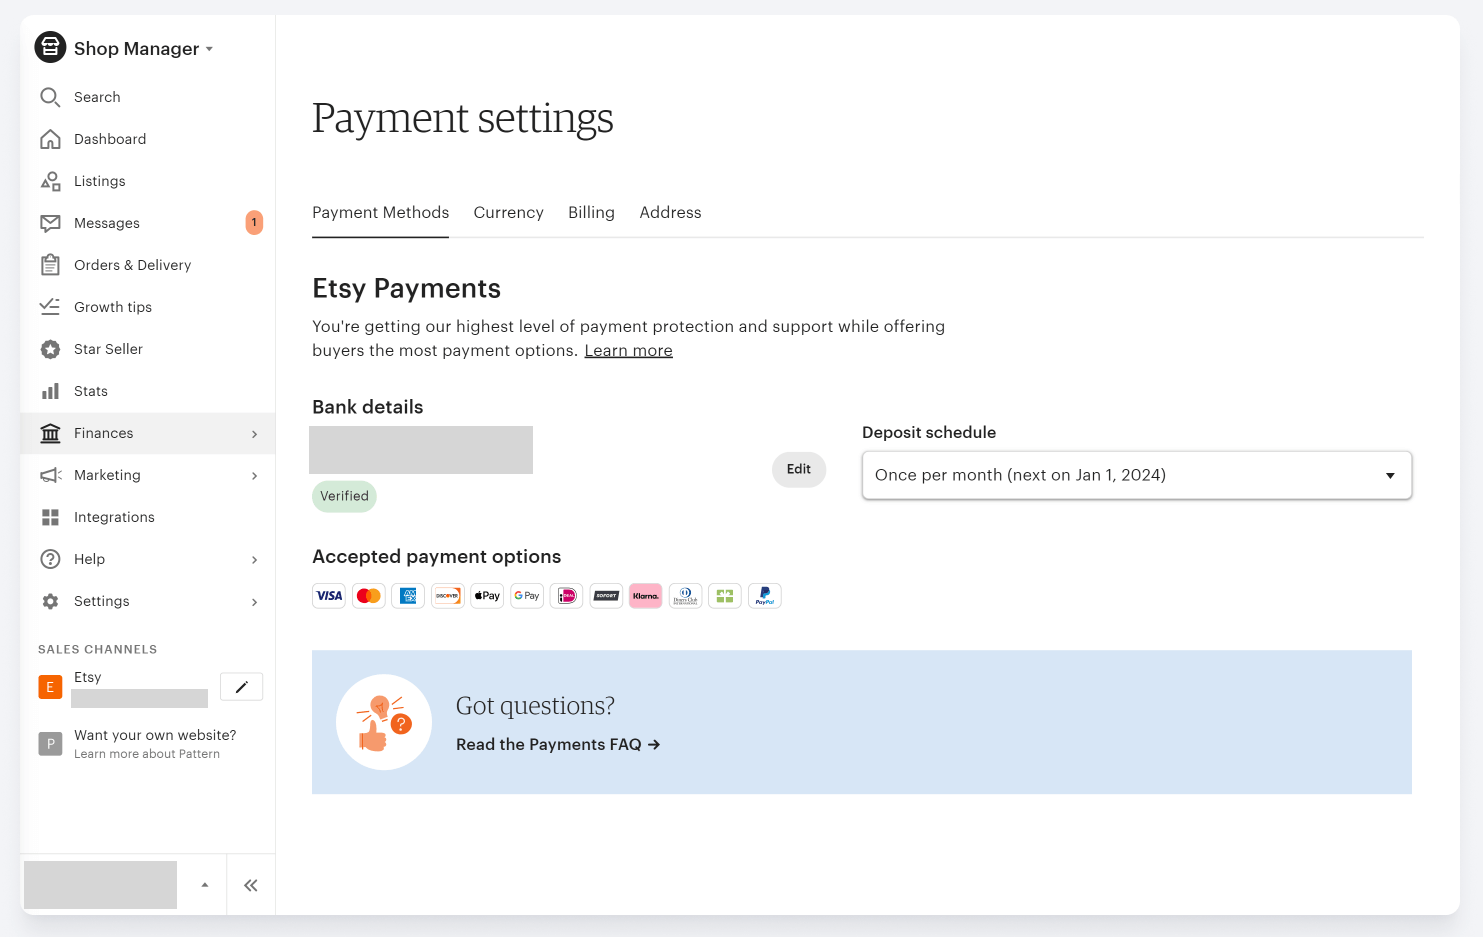
Task: Expand the Settings submenu chevron
Action: point(254,602)
